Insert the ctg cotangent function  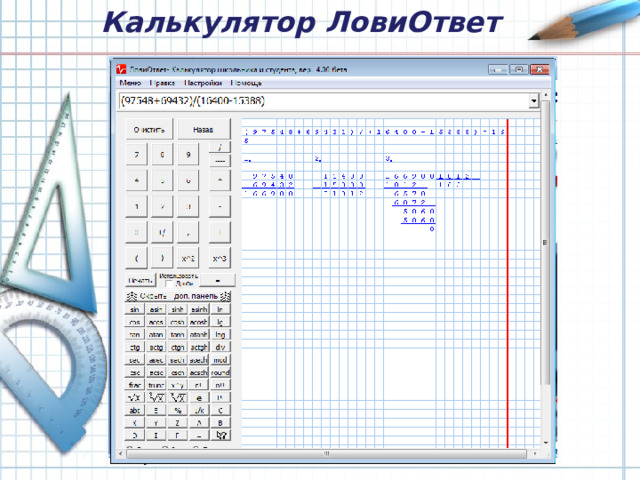click(x=135, y=347)
